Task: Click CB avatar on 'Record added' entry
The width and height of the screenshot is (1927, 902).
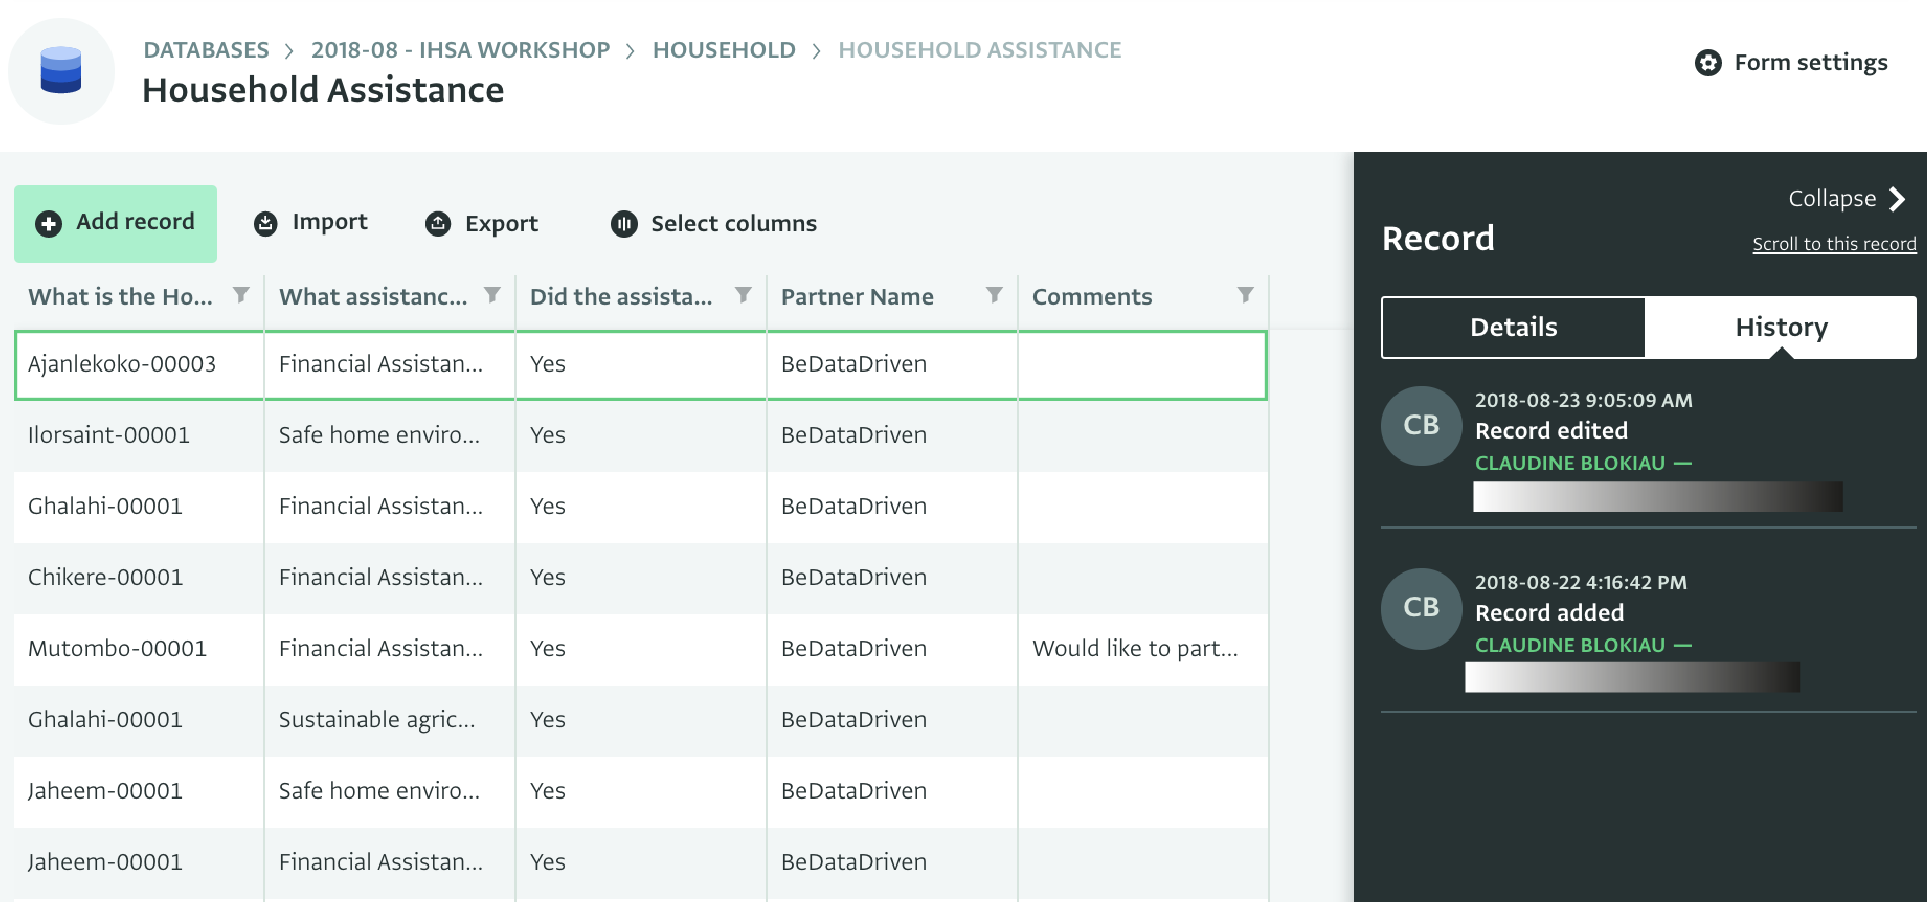Action: point(1421,608)
